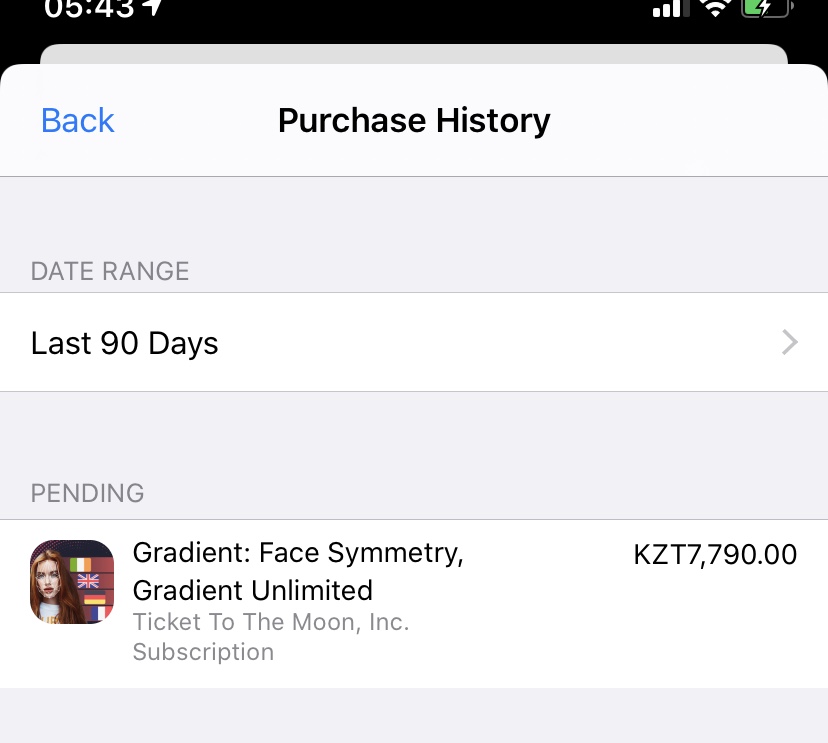Tap the dimmed card behind the sheet
Image resolution: width=828 pixels, height=743 pixels.
point(414,54)
